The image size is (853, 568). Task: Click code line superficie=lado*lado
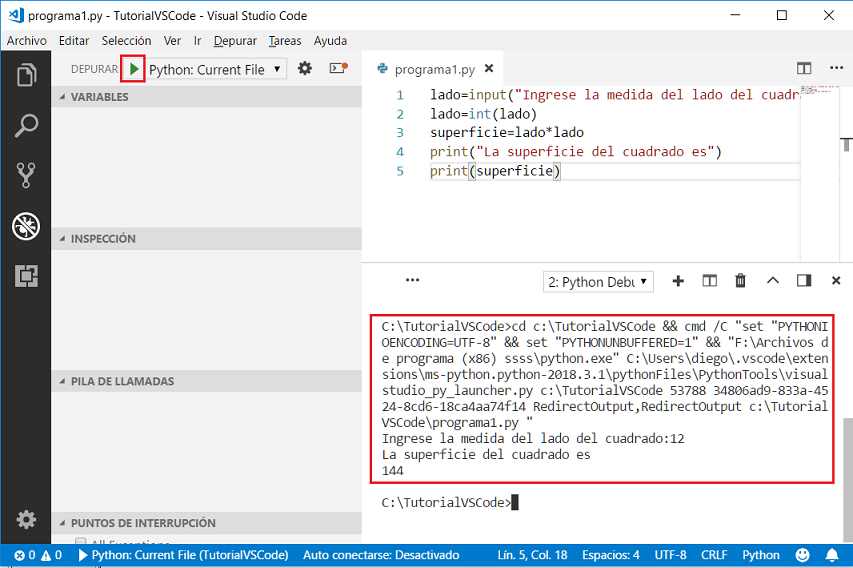coord(506,133)
